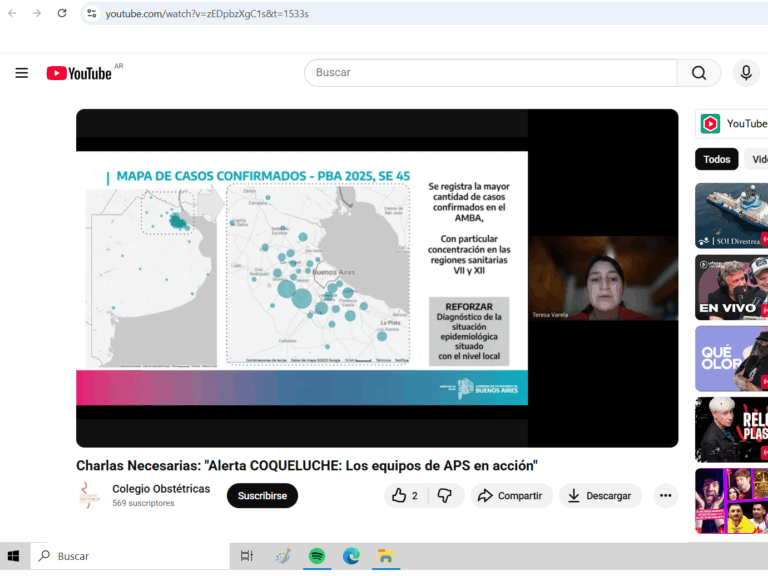The width and height of the screenshot is (768, 576).
Task: Switch to Microsoft Edge from taskbar
Action: click(351, 556)
